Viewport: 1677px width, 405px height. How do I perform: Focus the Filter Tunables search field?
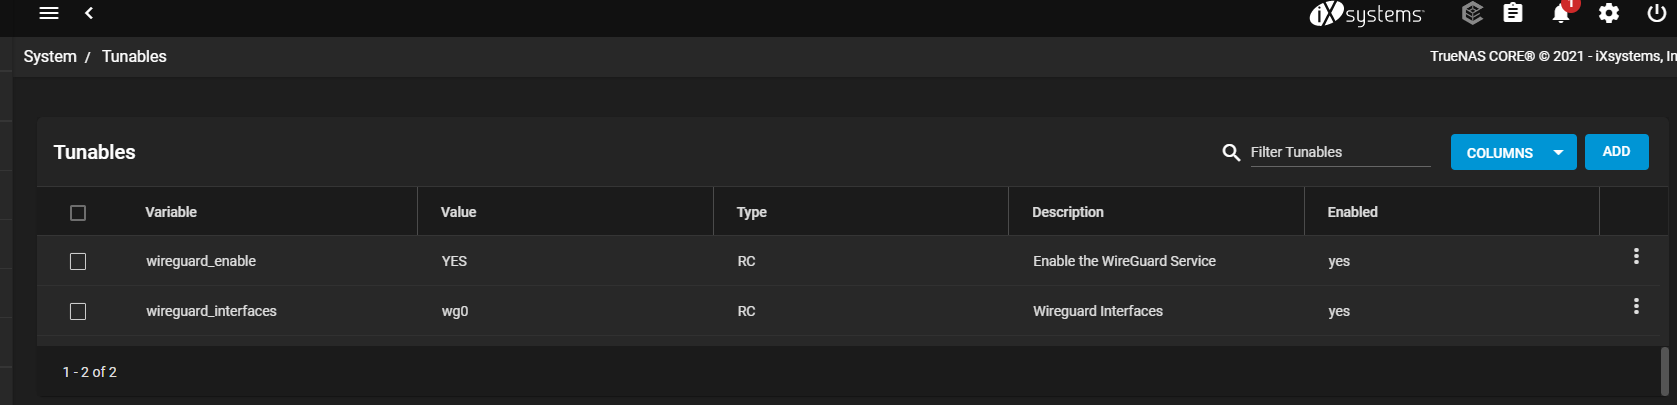click(x=1340, y=152)
